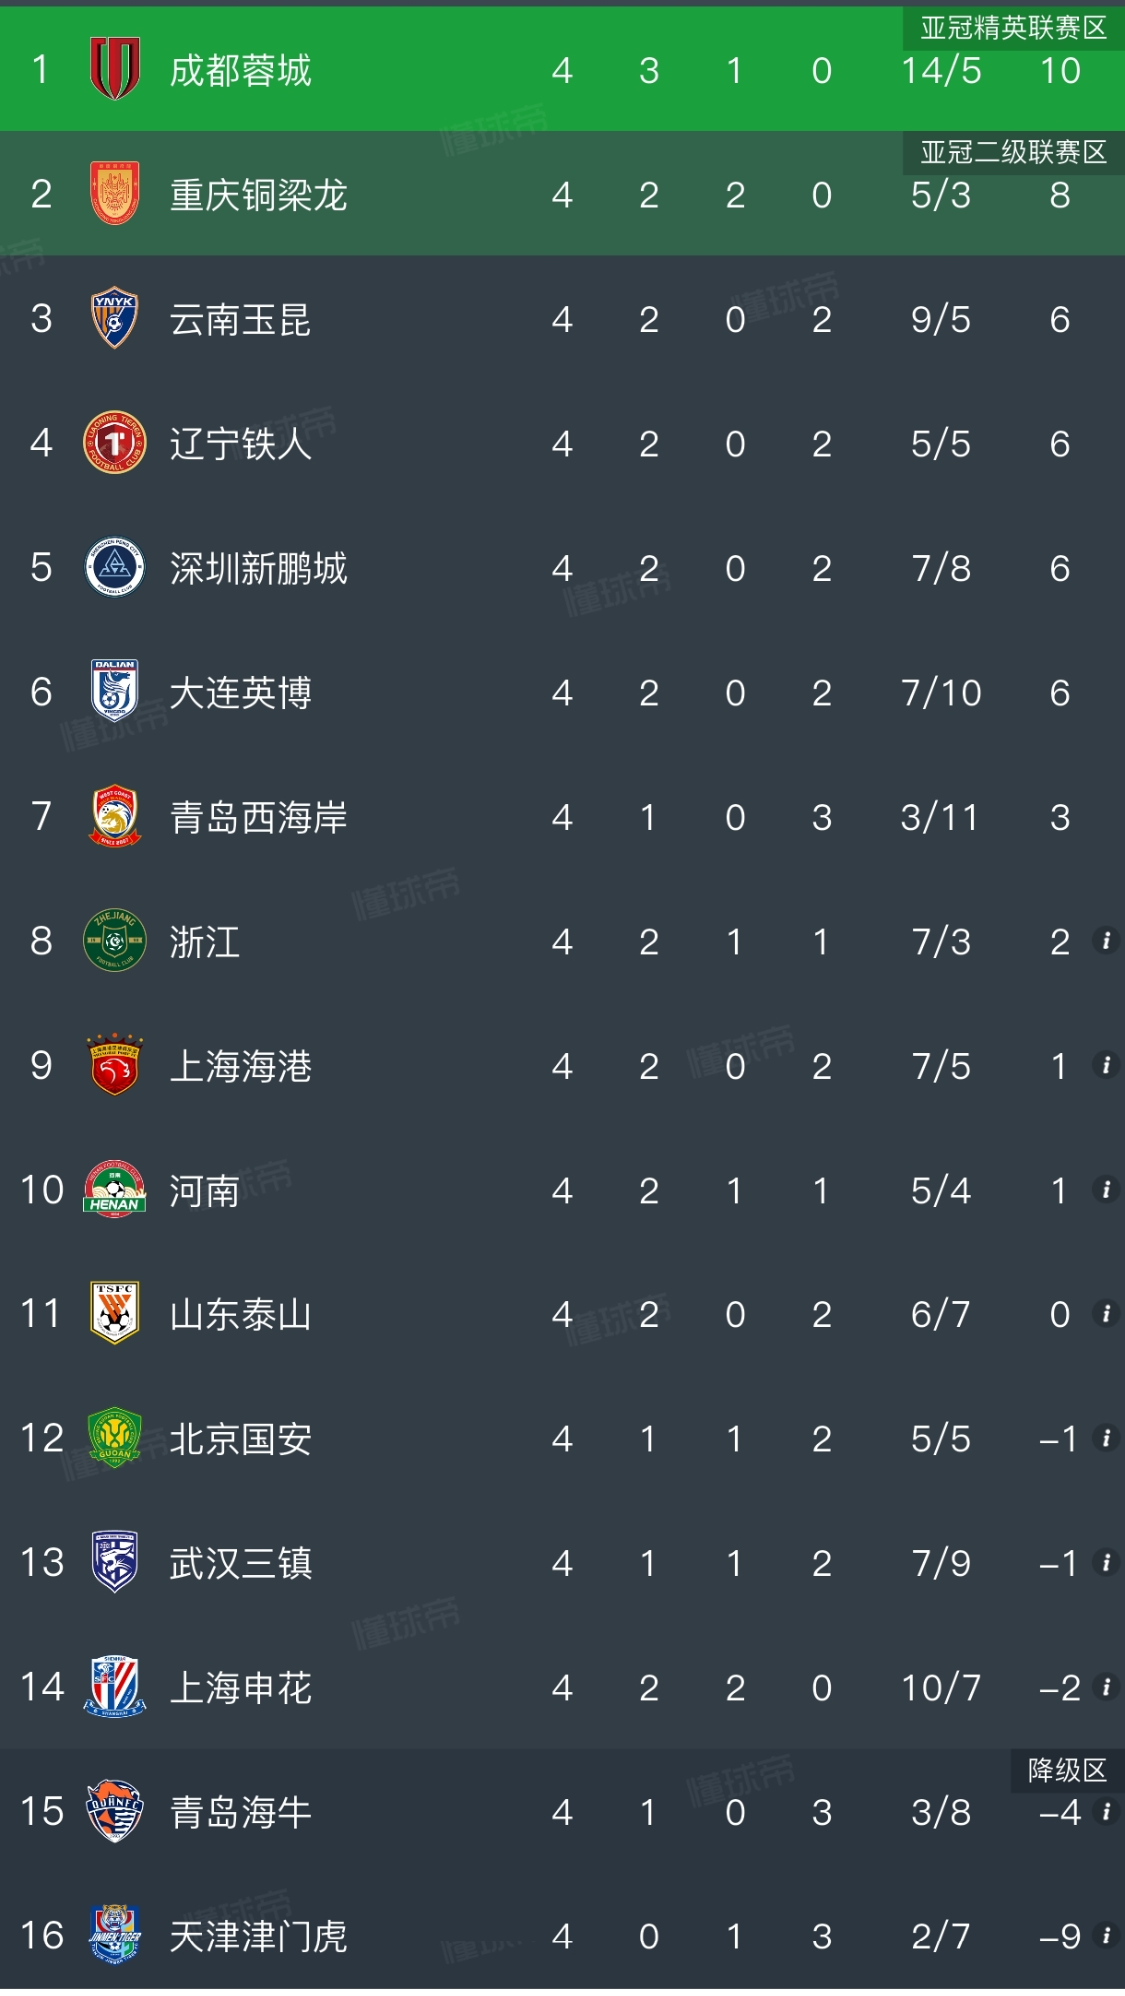1125x1996 pixels.
Task: Tap the AFC Champions League Elite zone (亚冠精英联赛区) label
Action: 1012,28
